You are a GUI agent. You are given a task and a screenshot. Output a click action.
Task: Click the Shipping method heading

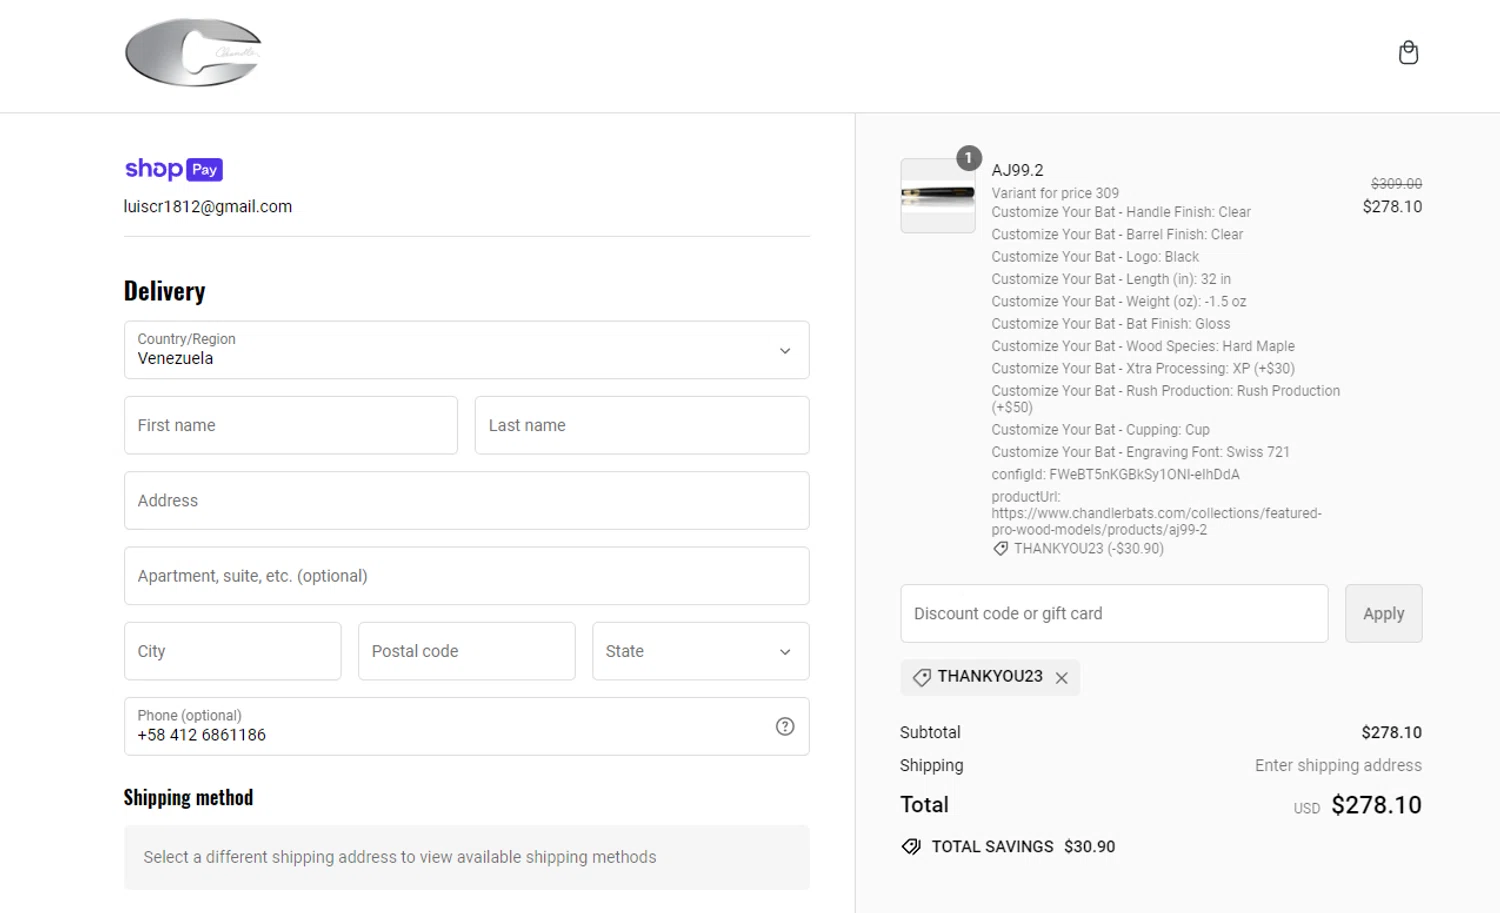pyautogui.click(x=188, y=798)
